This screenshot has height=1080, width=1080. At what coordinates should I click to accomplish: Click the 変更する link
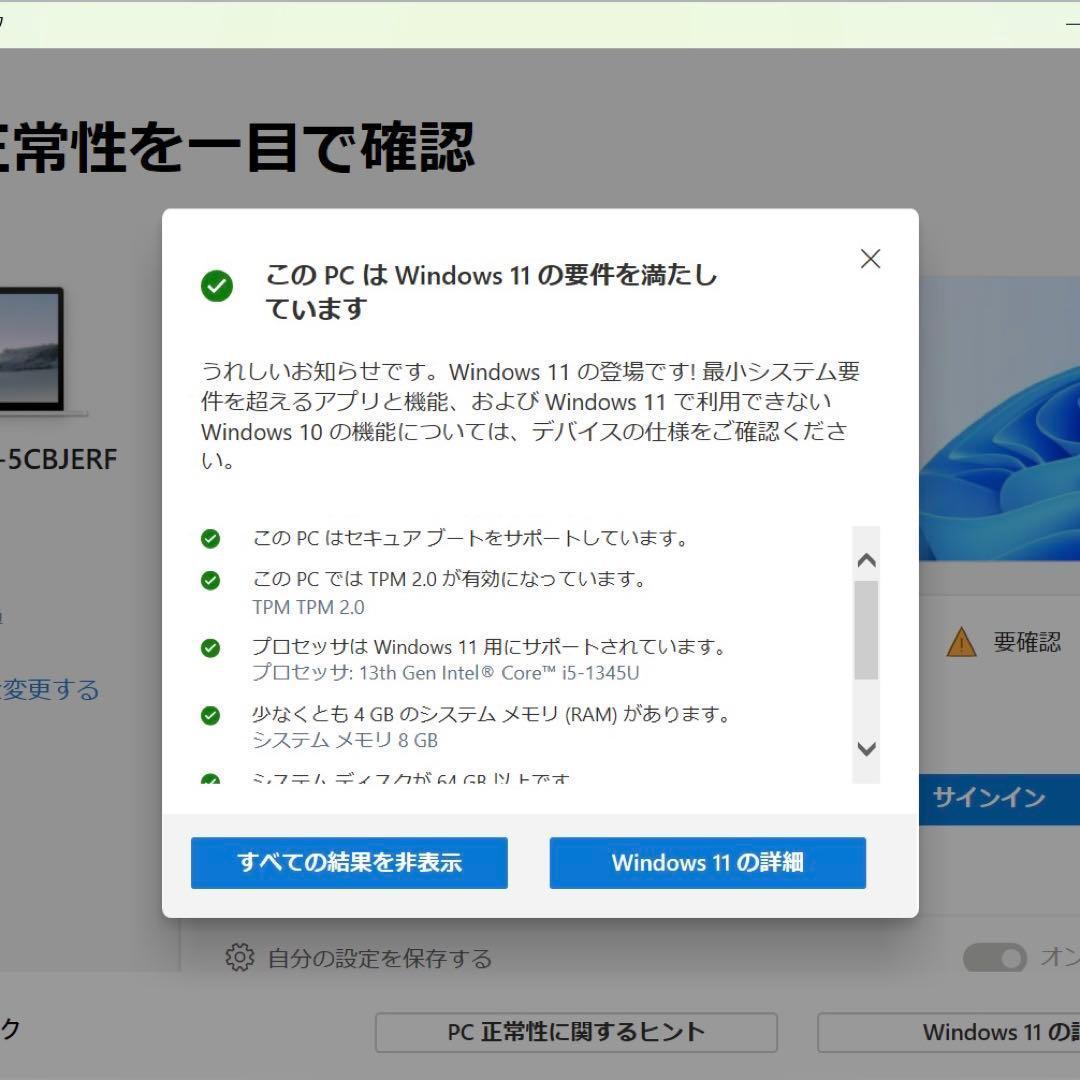coord(52,690)
